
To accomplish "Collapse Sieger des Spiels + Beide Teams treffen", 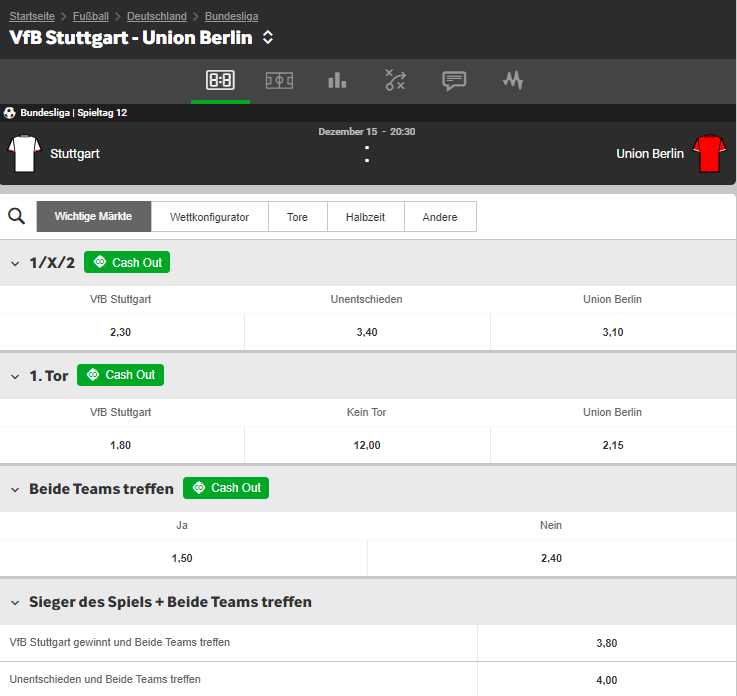I will pos(15,602).
